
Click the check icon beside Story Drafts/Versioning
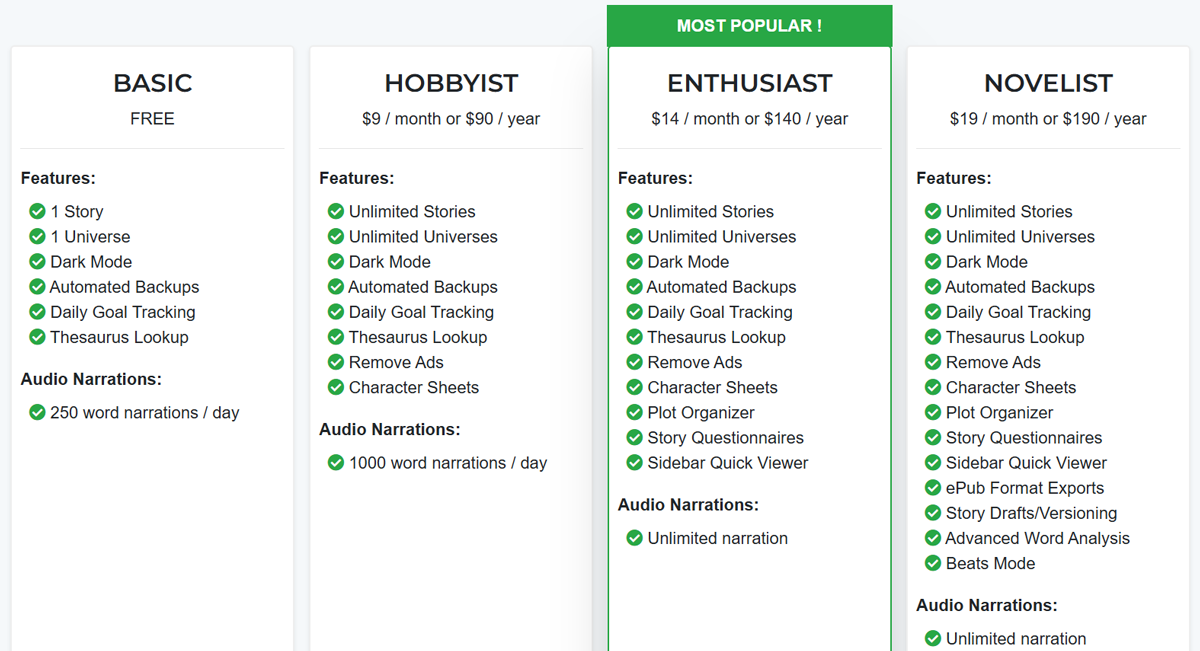point(933,513)
